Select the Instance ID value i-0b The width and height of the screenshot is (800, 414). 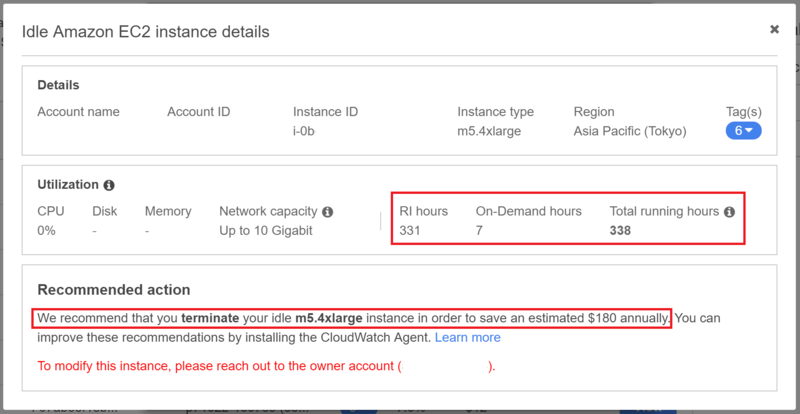pyautogui.click(x=304, y=131)
